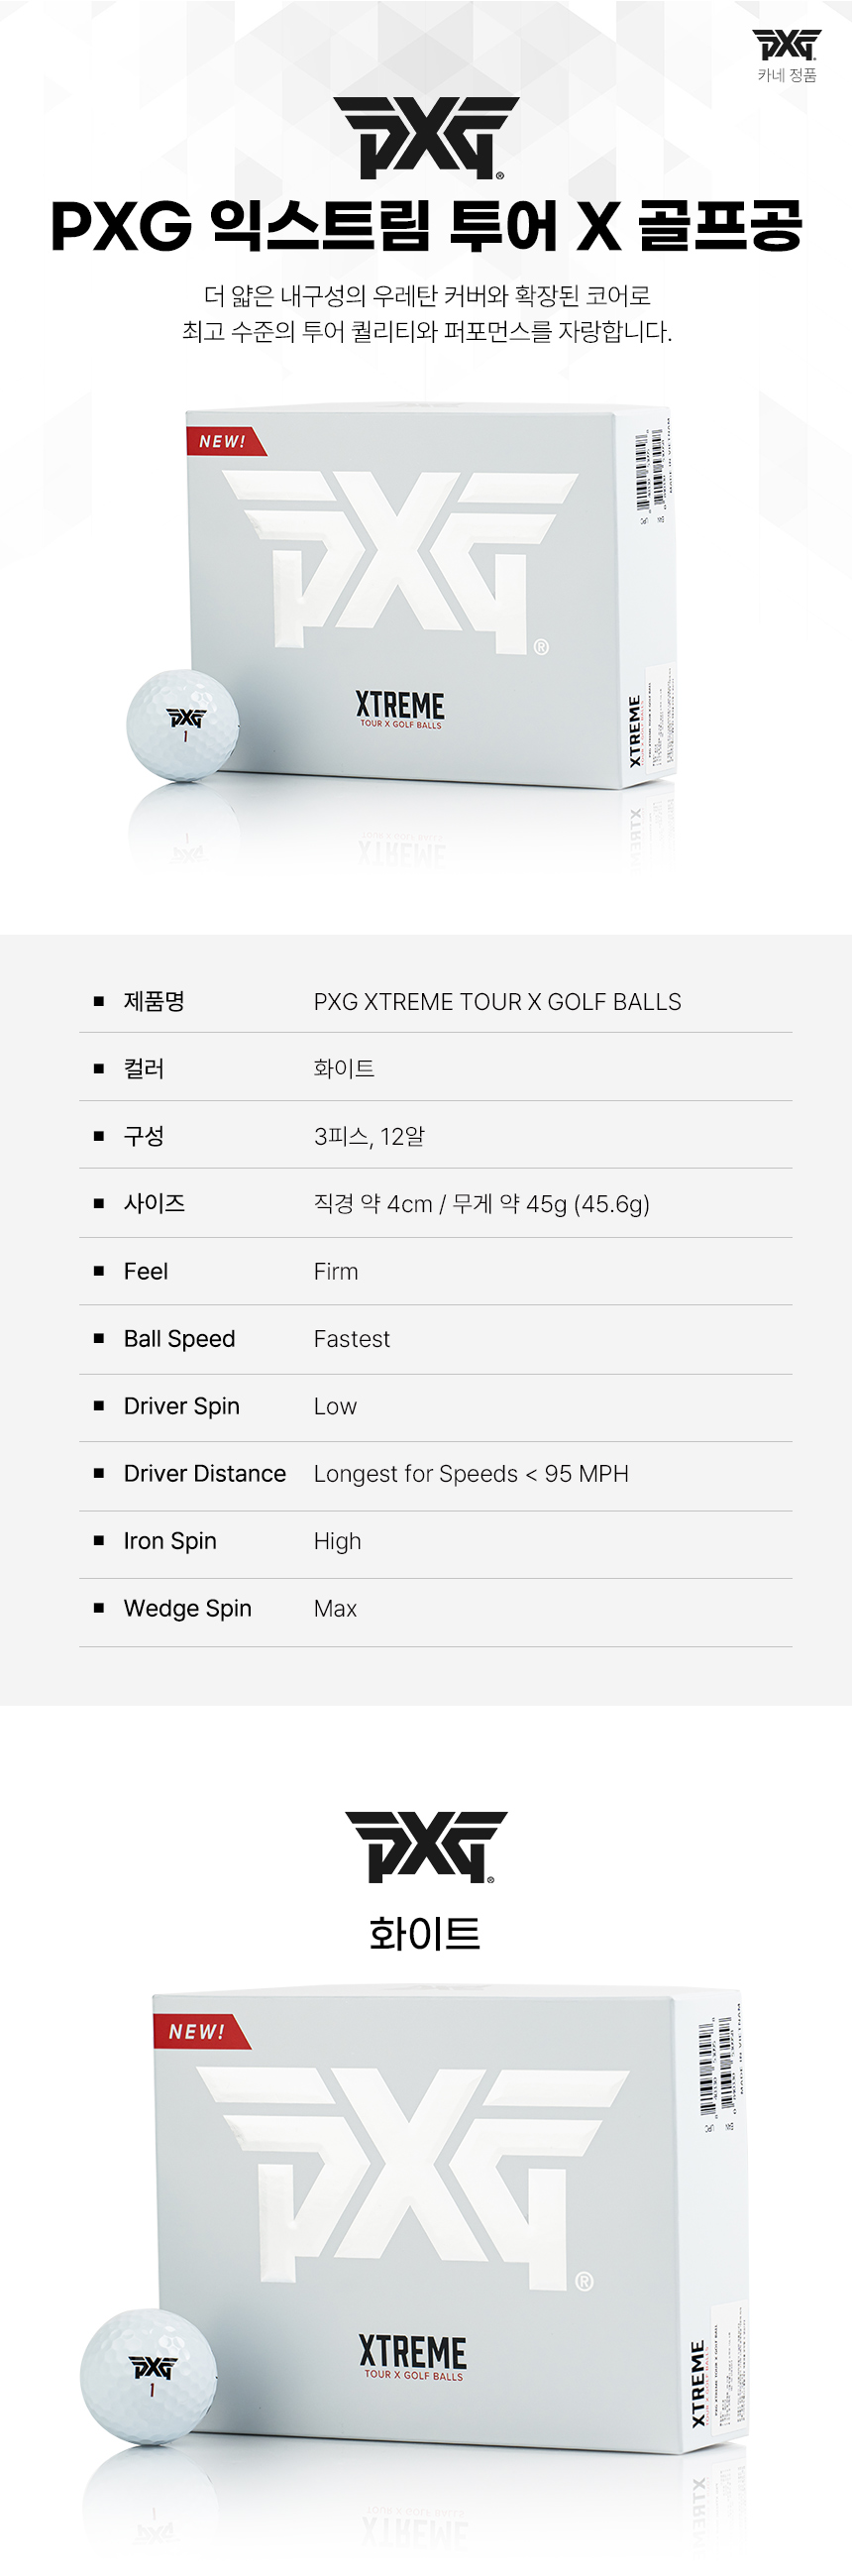Click the golf ball image below the 화이트 heading
852x2576 pixels.
point(148,2375)
